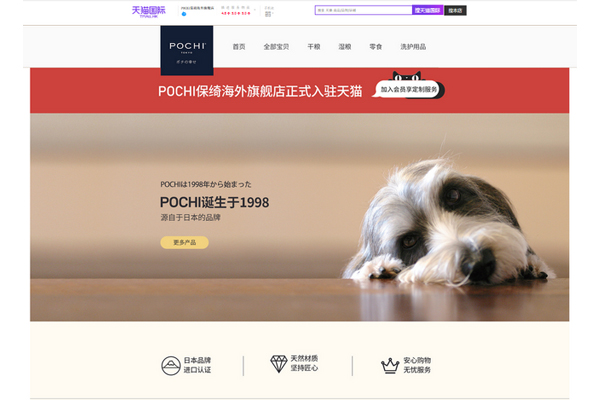Click the blue badge under store name
Image resolution: width=600 pixels, height=400 pixels.
[x=184, y=14]
